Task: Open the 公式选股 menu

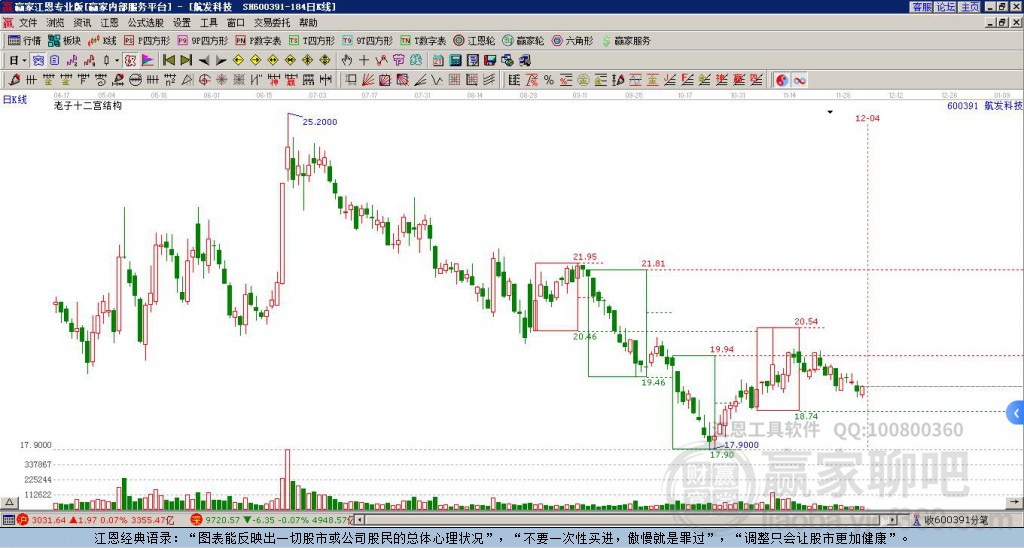Action: (x=146, y=23)
